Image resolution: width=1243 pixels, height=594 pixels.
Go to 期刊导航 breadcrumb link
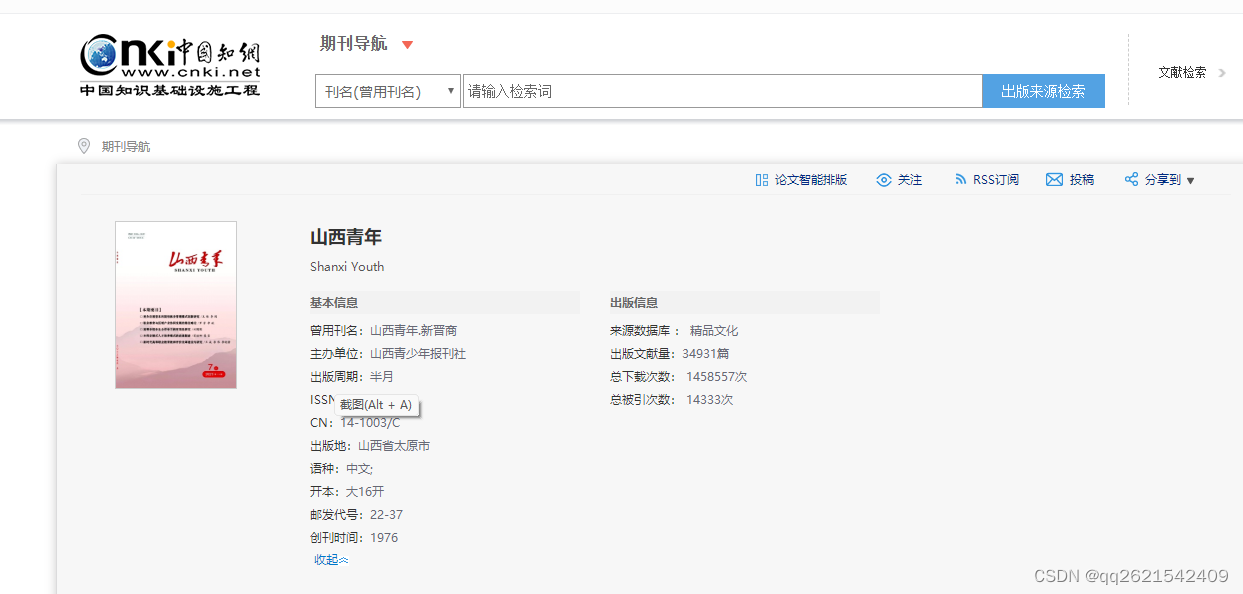[126, 147]
